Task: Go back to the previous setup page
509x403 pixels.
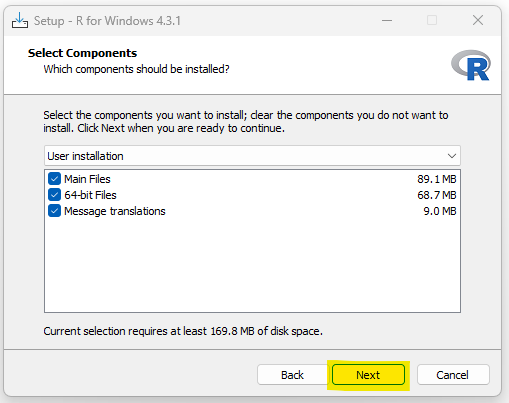Action: click(292, 375)
